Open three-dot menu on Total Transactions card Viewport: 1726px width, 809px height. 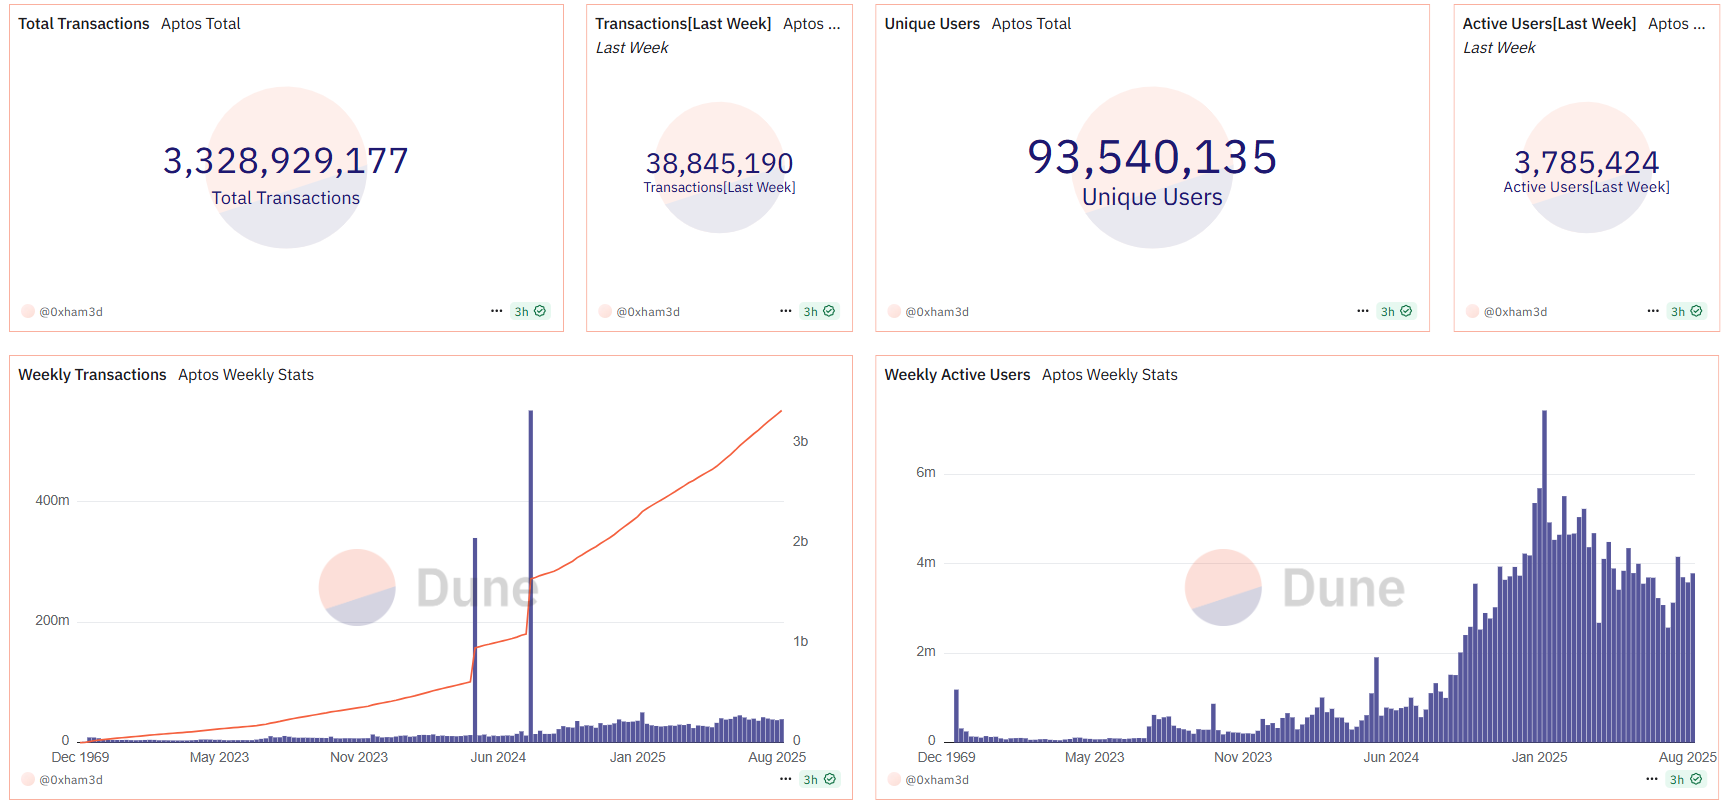(496, 311)
